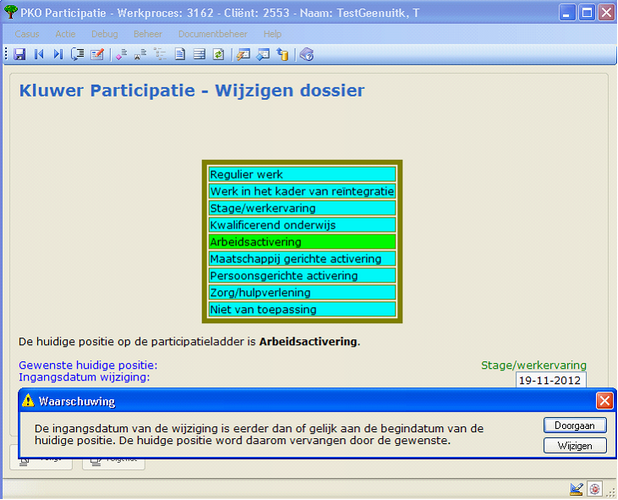618x500 pixels.
Task: Select Niet van toepassing step
Action: tap(302, 309)
